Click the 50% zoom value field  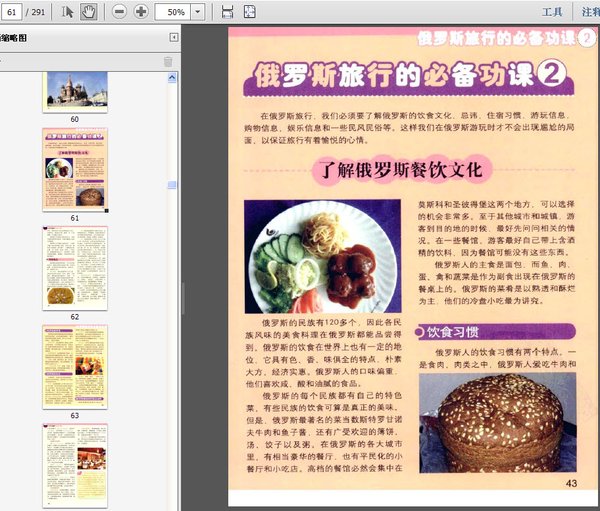(x=173, y=12)
